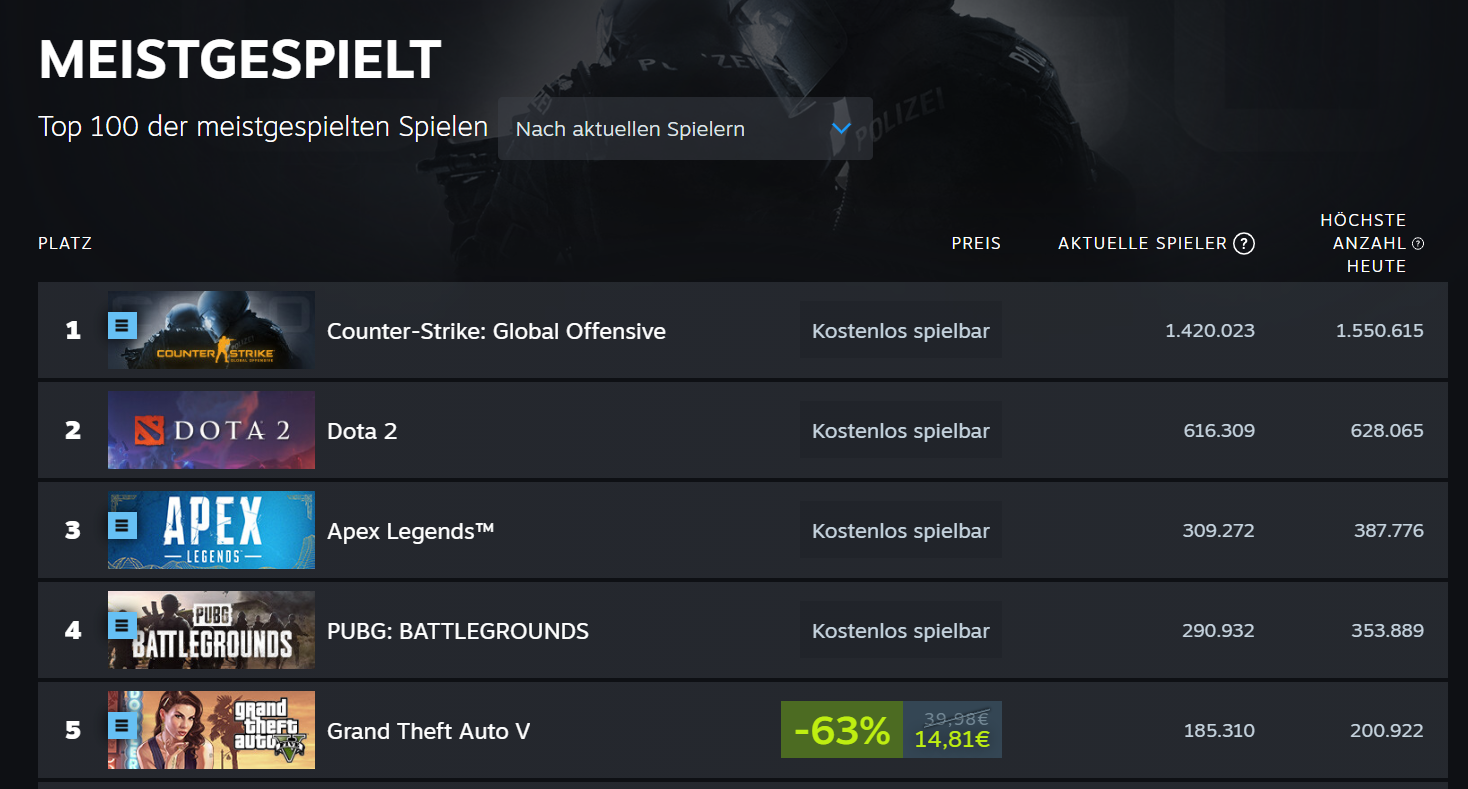This screenshot has height=789, width=1468.
Task: Click help icon next to Aktuelle Spieler
Action: (1244, 243)
